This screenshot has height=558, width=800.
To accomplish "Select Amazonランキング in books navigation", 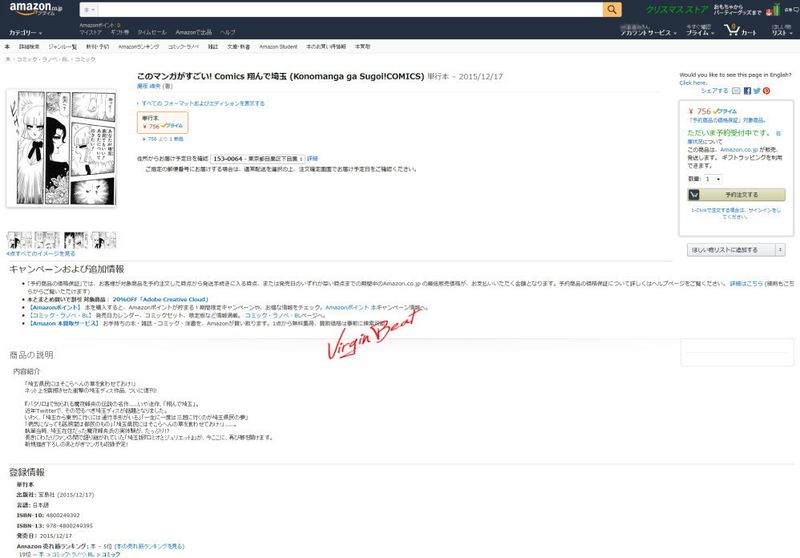I will (x=138, y=46).
